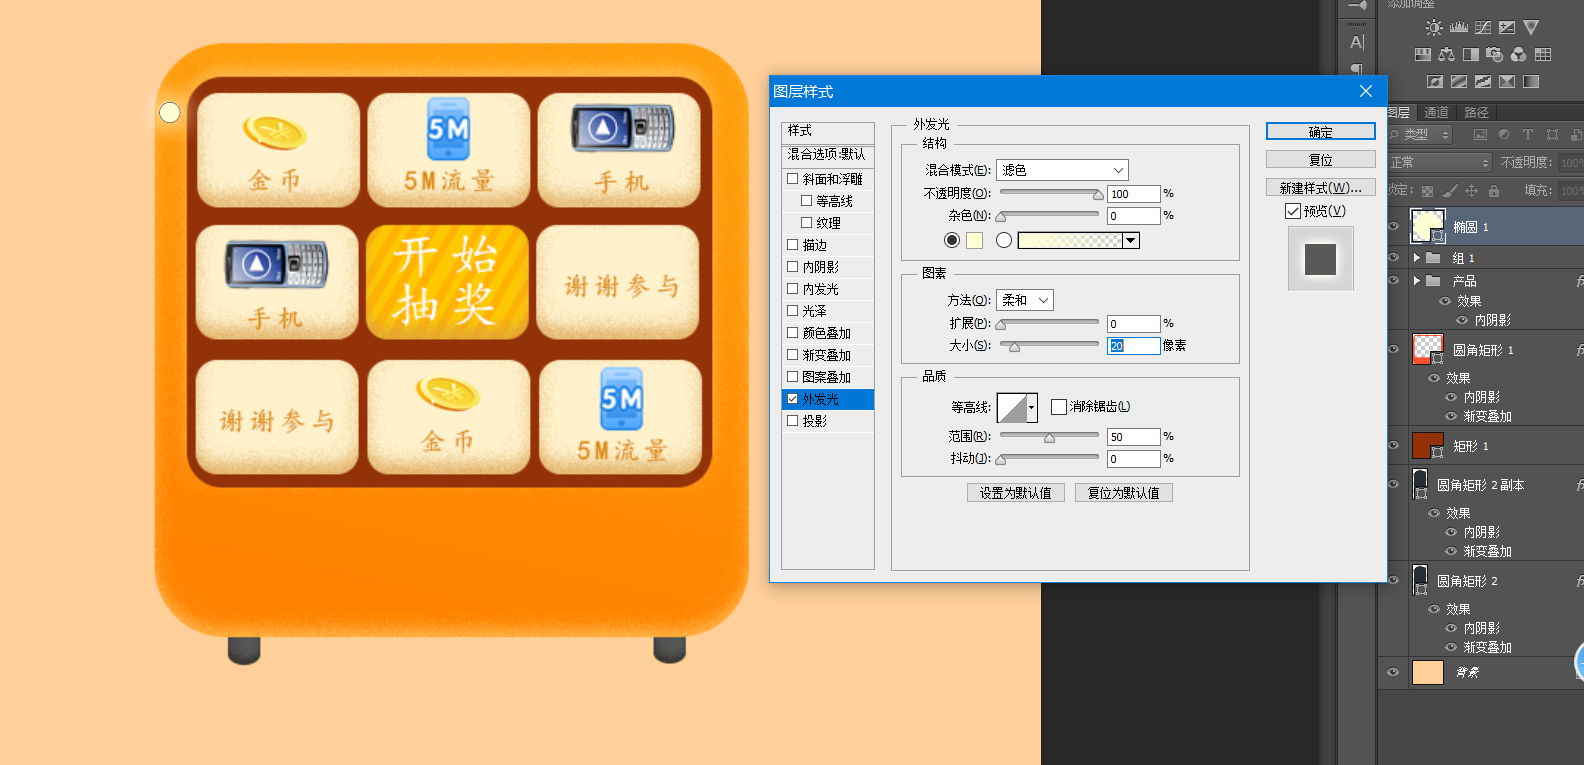This screenshot has width=1584, height=765.
Task: Toggle the 预览 (Preview) checkbox
Action: coord(1293,211)
